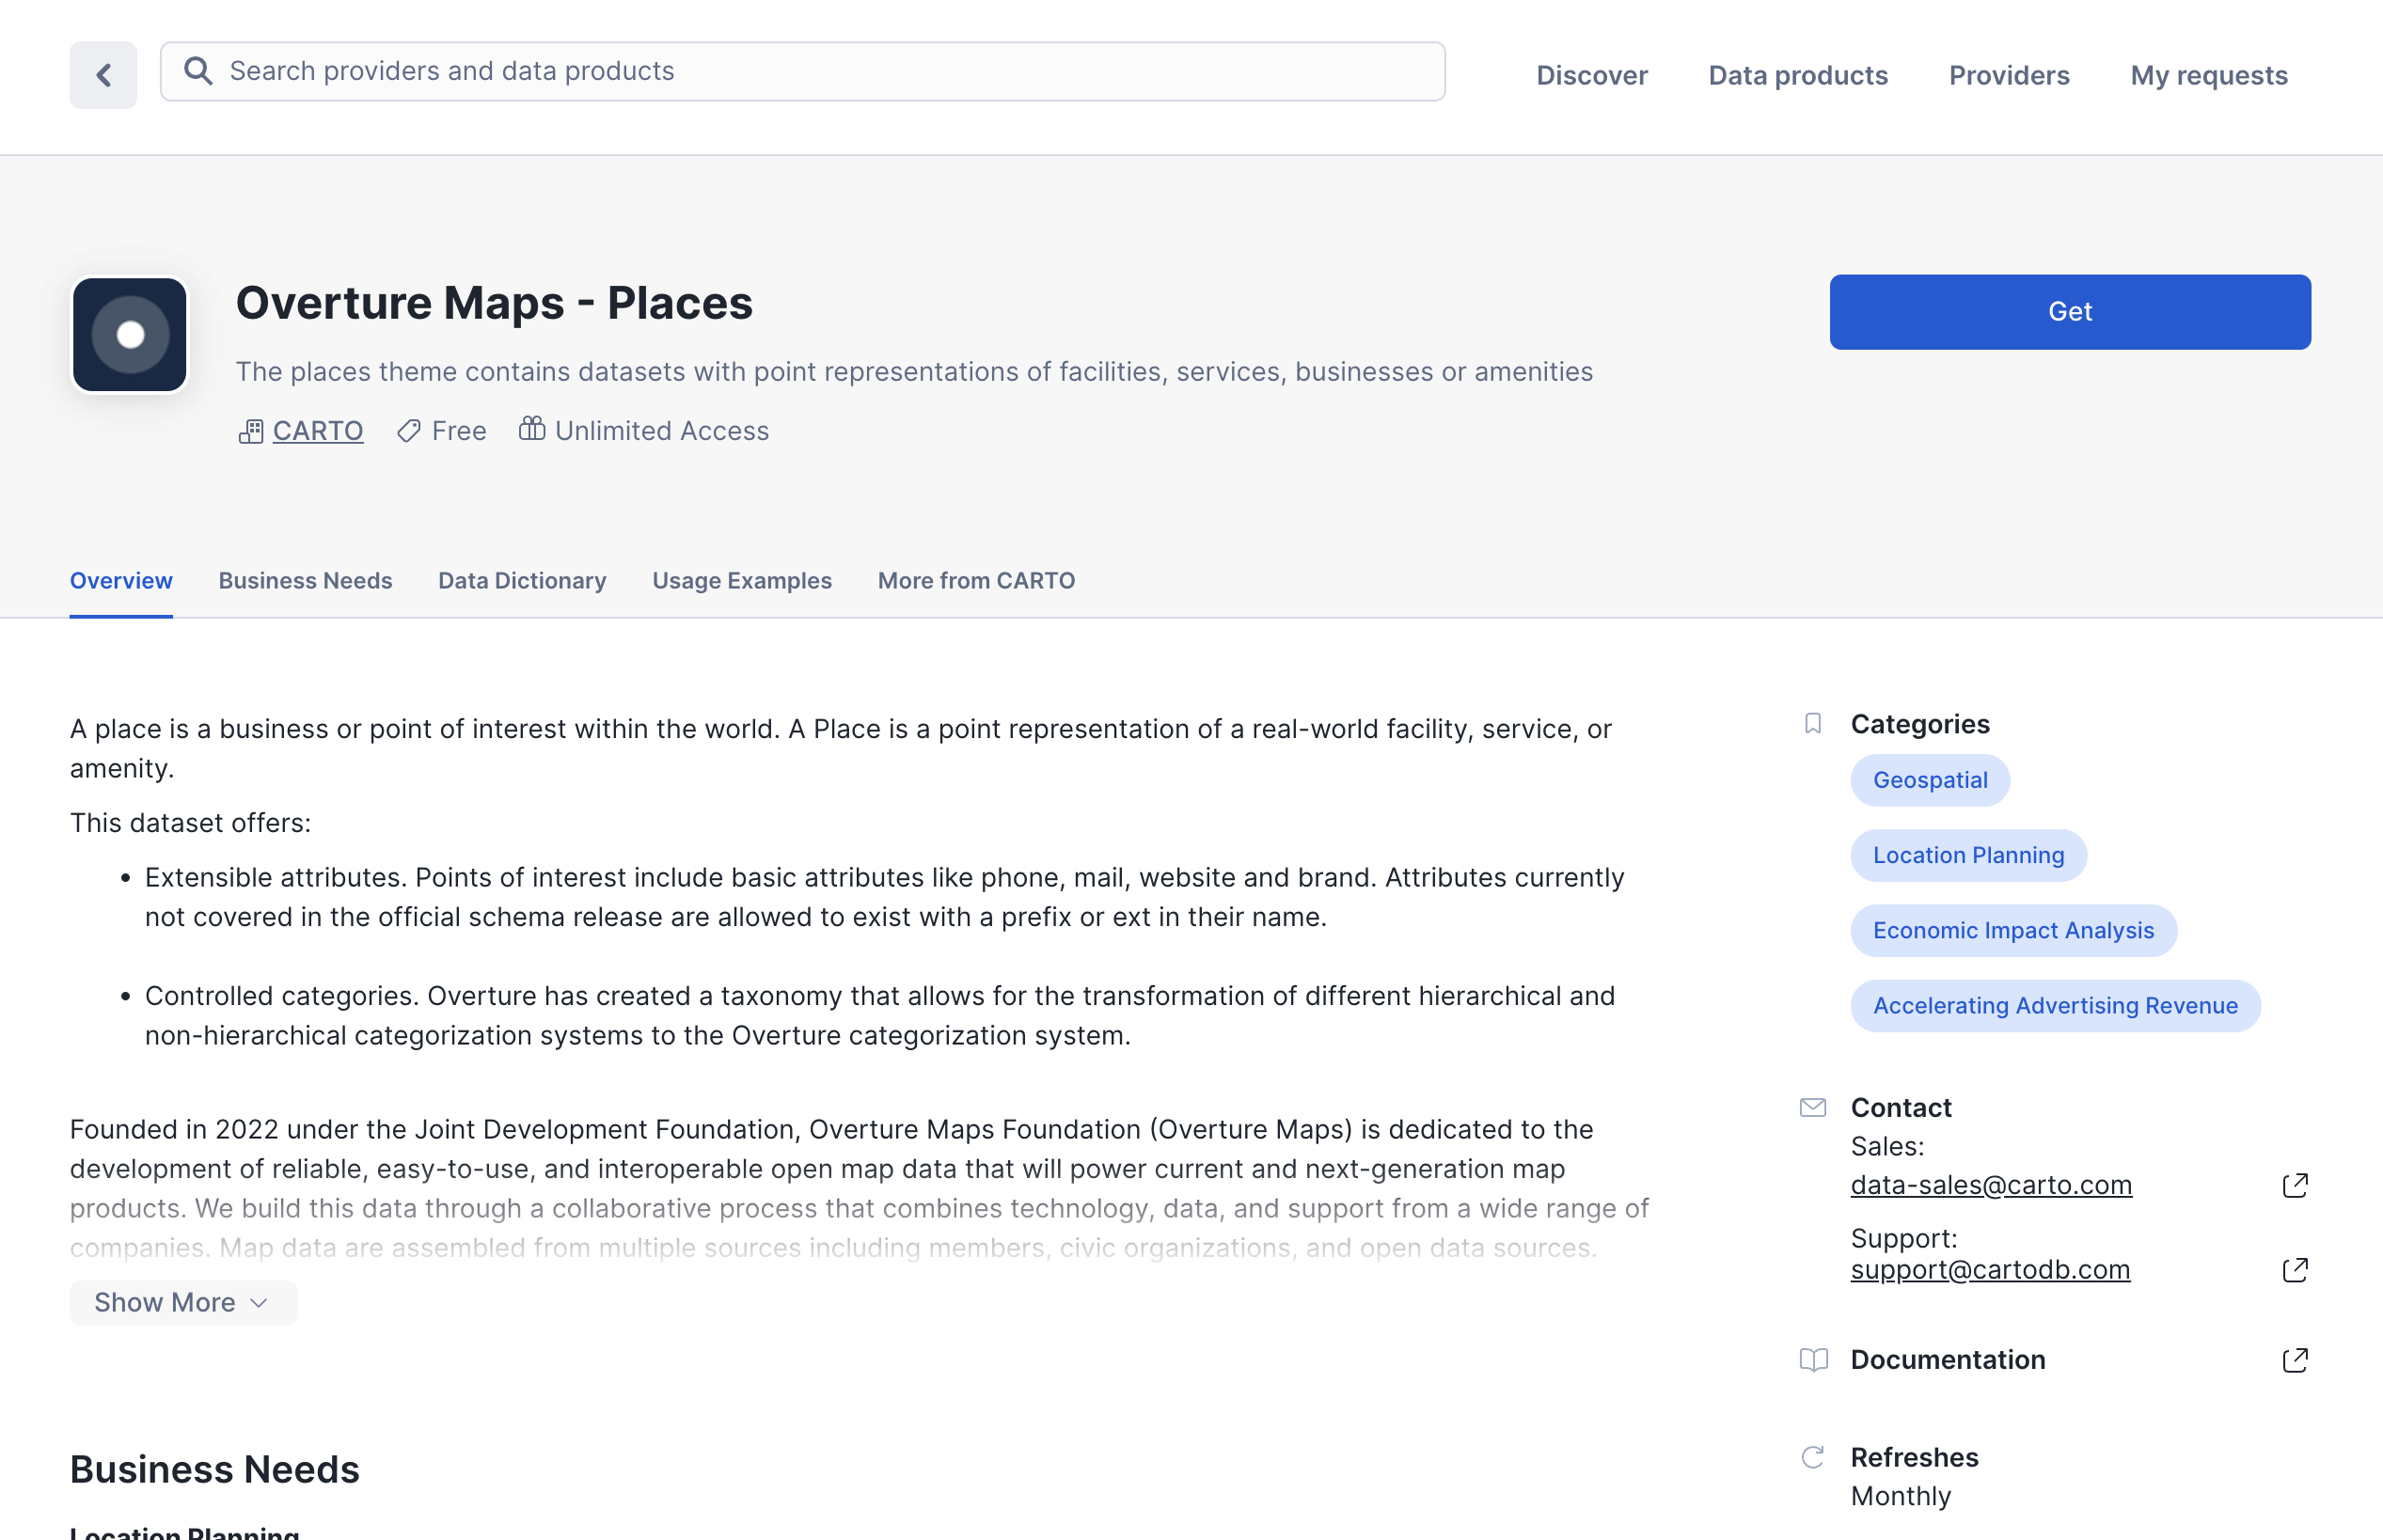The width and height of the screenshot is (2383, 1540).
Task: Click the Free pricing label
Action: pyautogui.click(x=459, y=431)
